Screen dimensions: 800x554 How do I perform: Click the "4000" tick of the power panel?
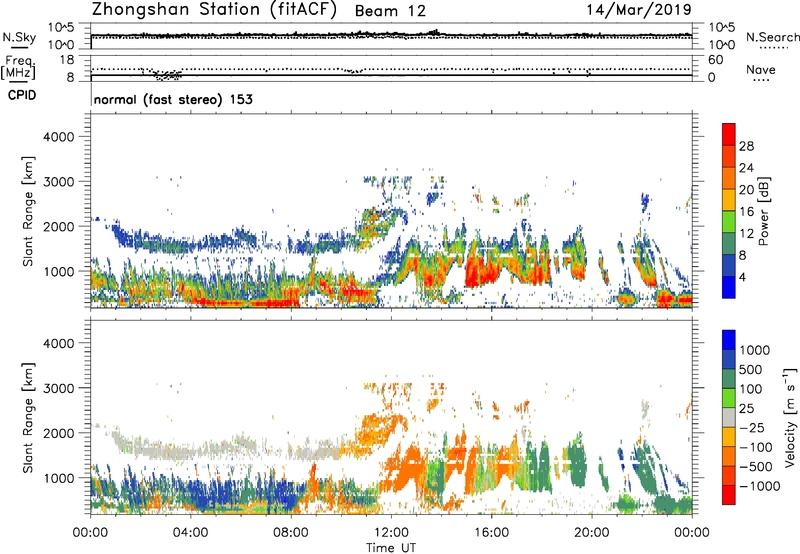[58, 137]
